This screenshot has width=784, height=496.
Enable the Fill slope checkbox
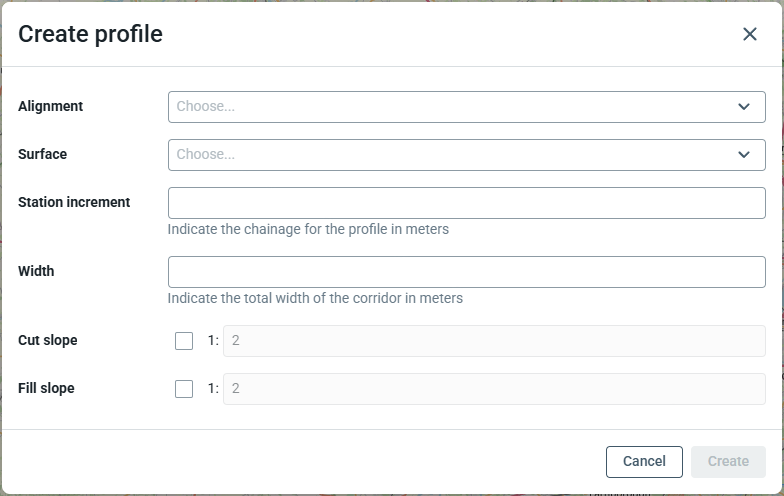[x=184, y=389]
